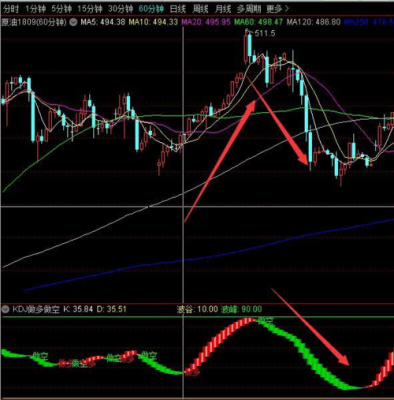Choose the 15分钟 chart period
The height and width of the screenshot is (400, 394).
89,9
